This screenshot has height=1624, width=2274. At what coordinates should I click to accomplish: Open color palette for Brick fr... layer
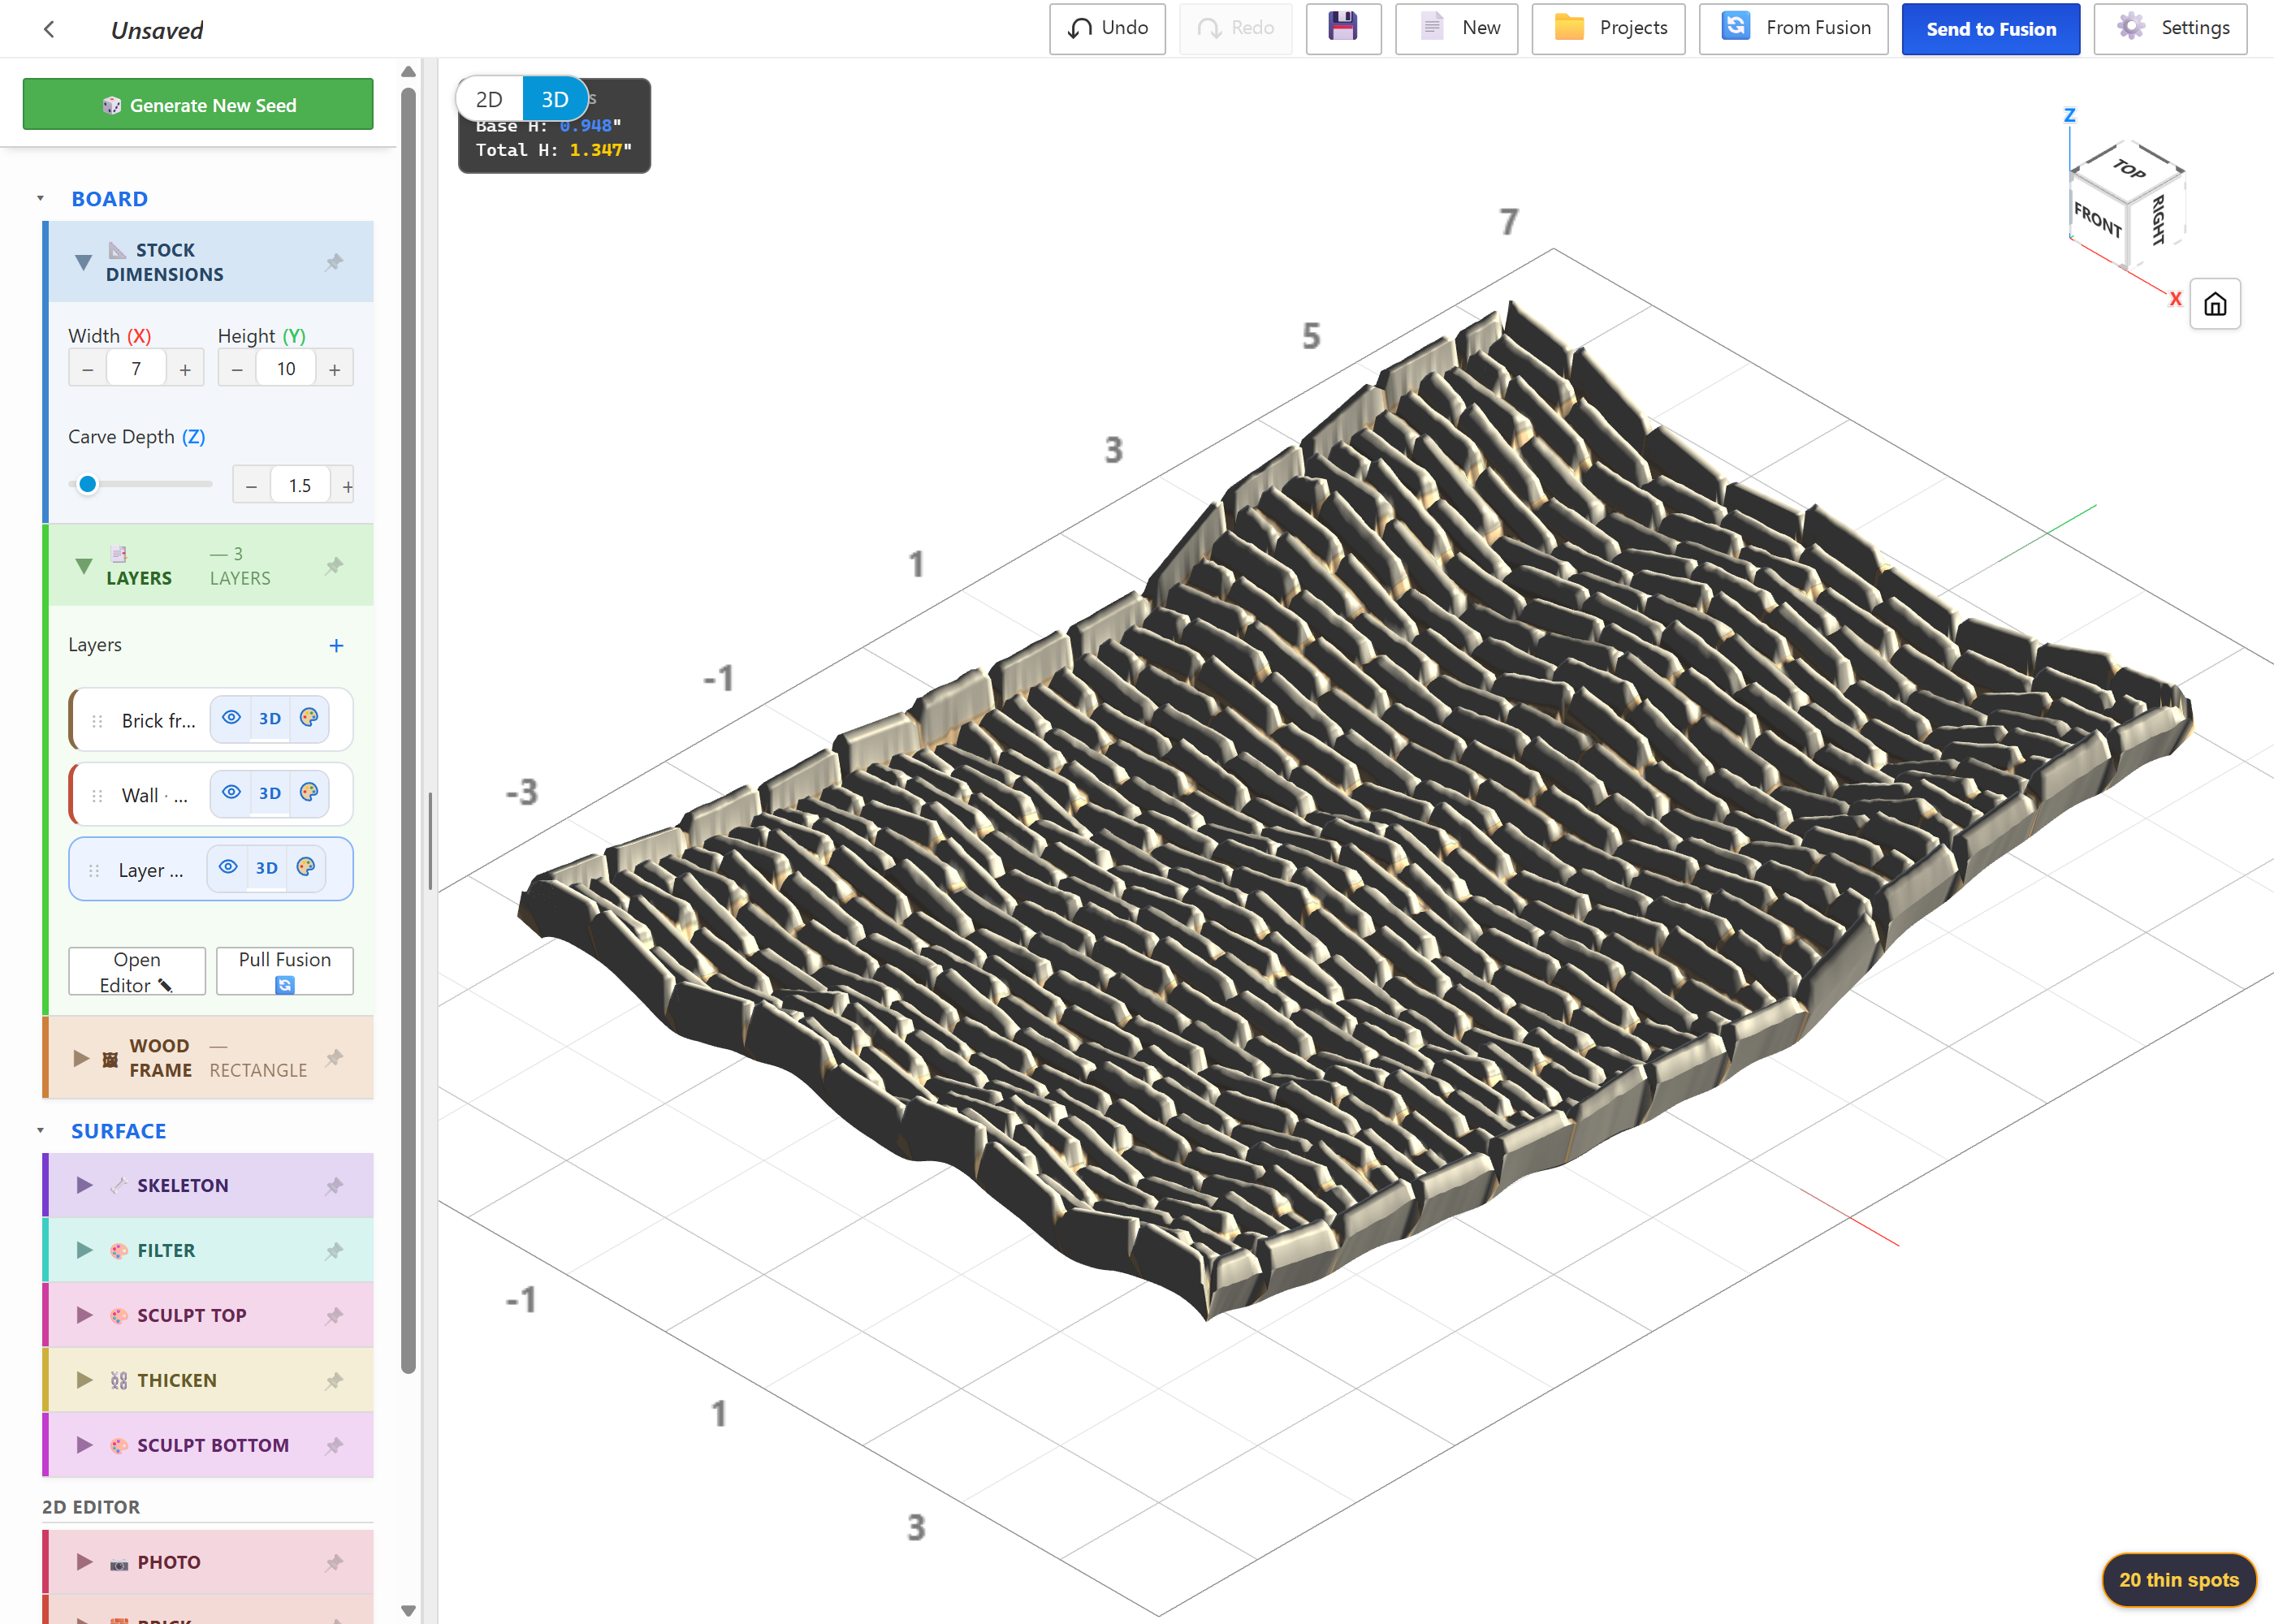(309, 718)
